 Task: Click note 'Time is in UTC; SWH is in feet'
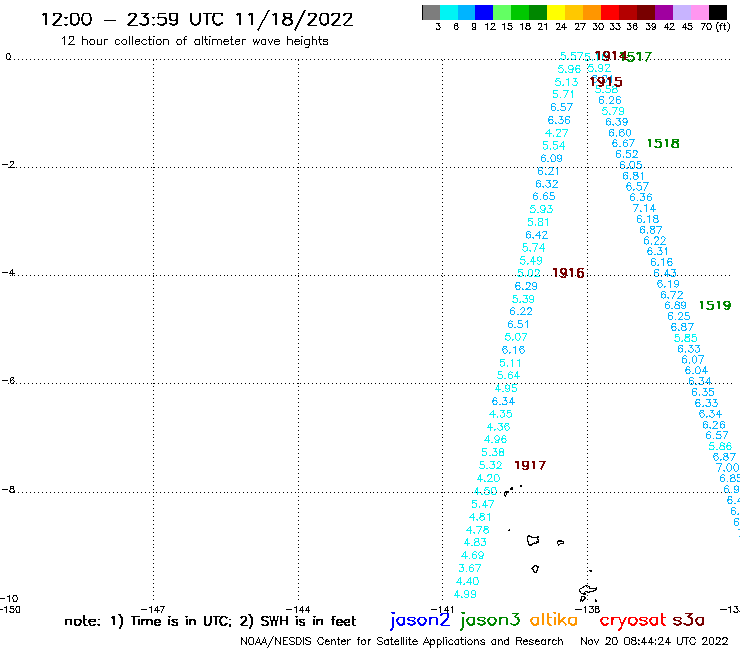pos(210,621)
